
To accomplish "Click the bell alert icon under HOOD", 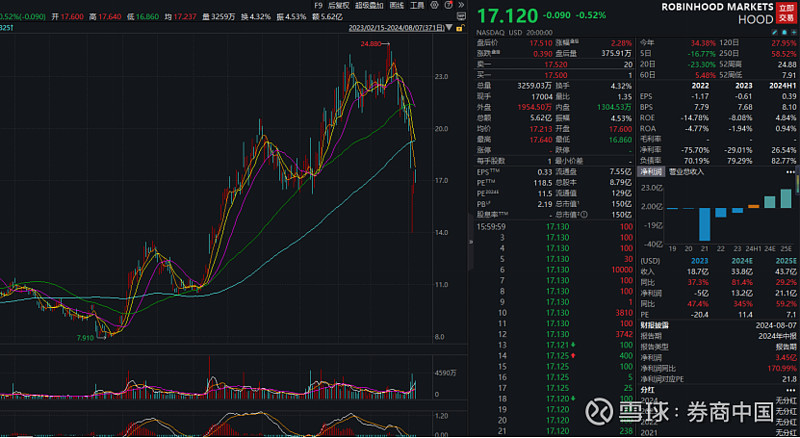I will click(x=785, y=32).
